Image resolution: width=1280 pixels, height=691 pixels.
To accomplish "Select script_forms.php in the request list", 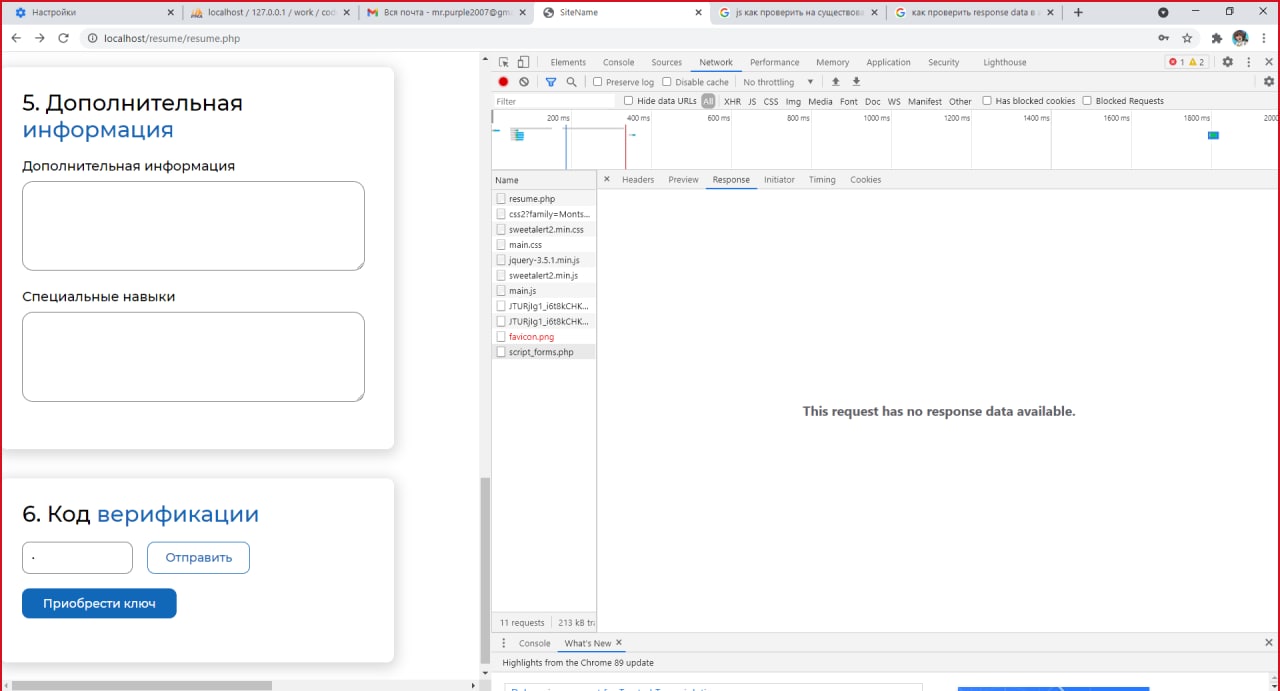I will pos(540,352).
